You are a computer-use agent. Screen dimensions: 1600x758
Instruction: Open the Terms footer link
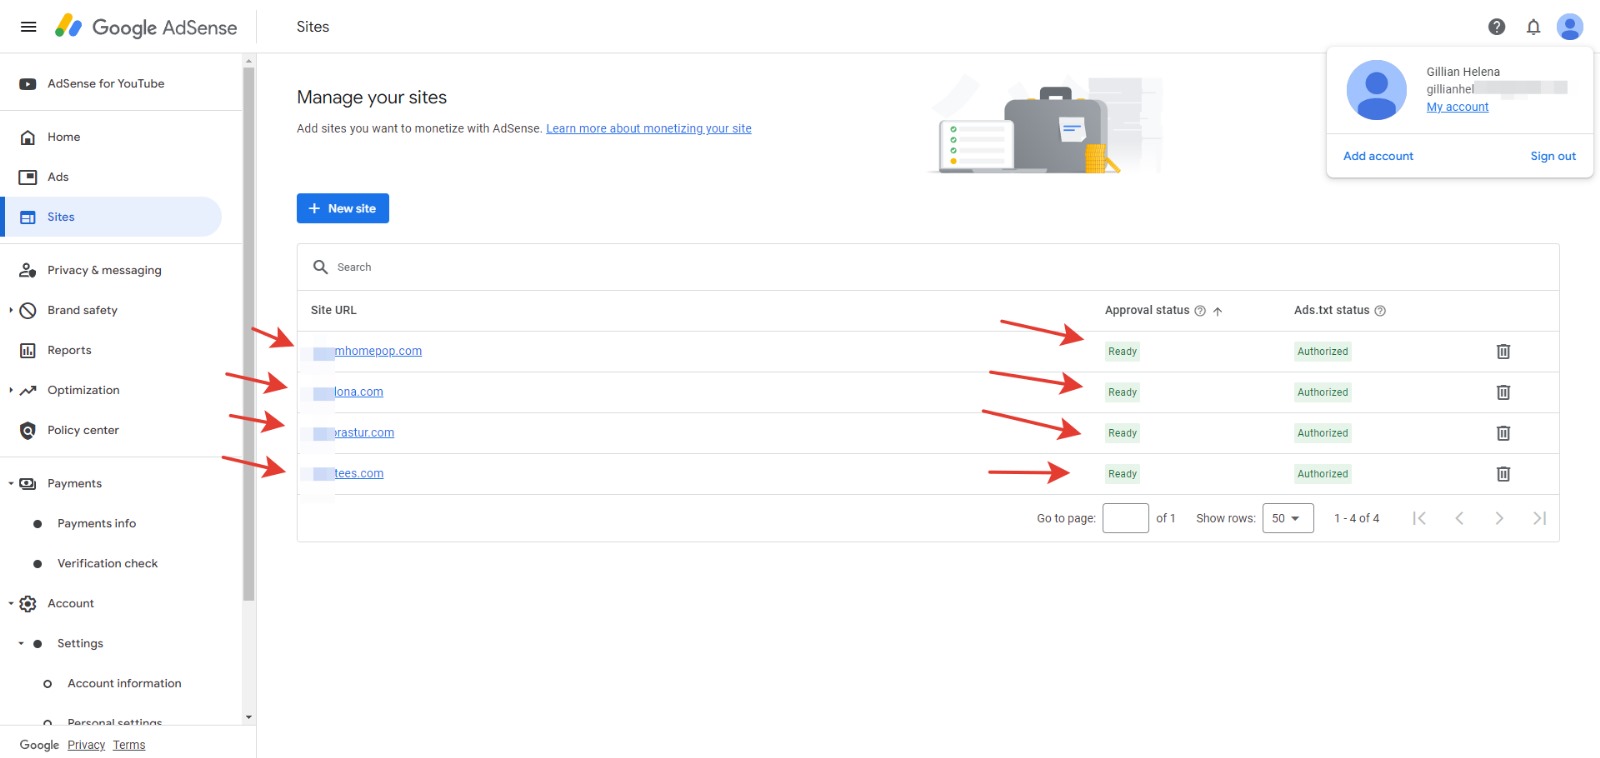tap(129, 745)
